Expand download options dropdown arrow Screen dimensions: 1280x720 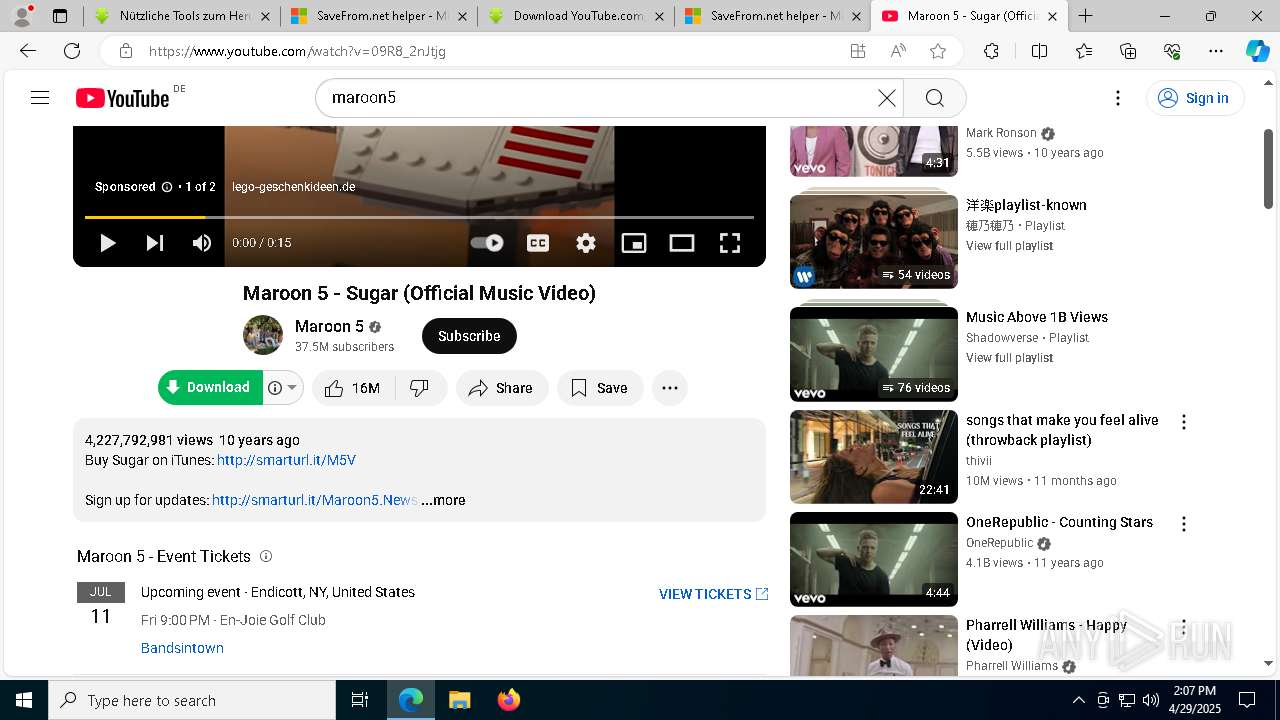click(292, 388)
